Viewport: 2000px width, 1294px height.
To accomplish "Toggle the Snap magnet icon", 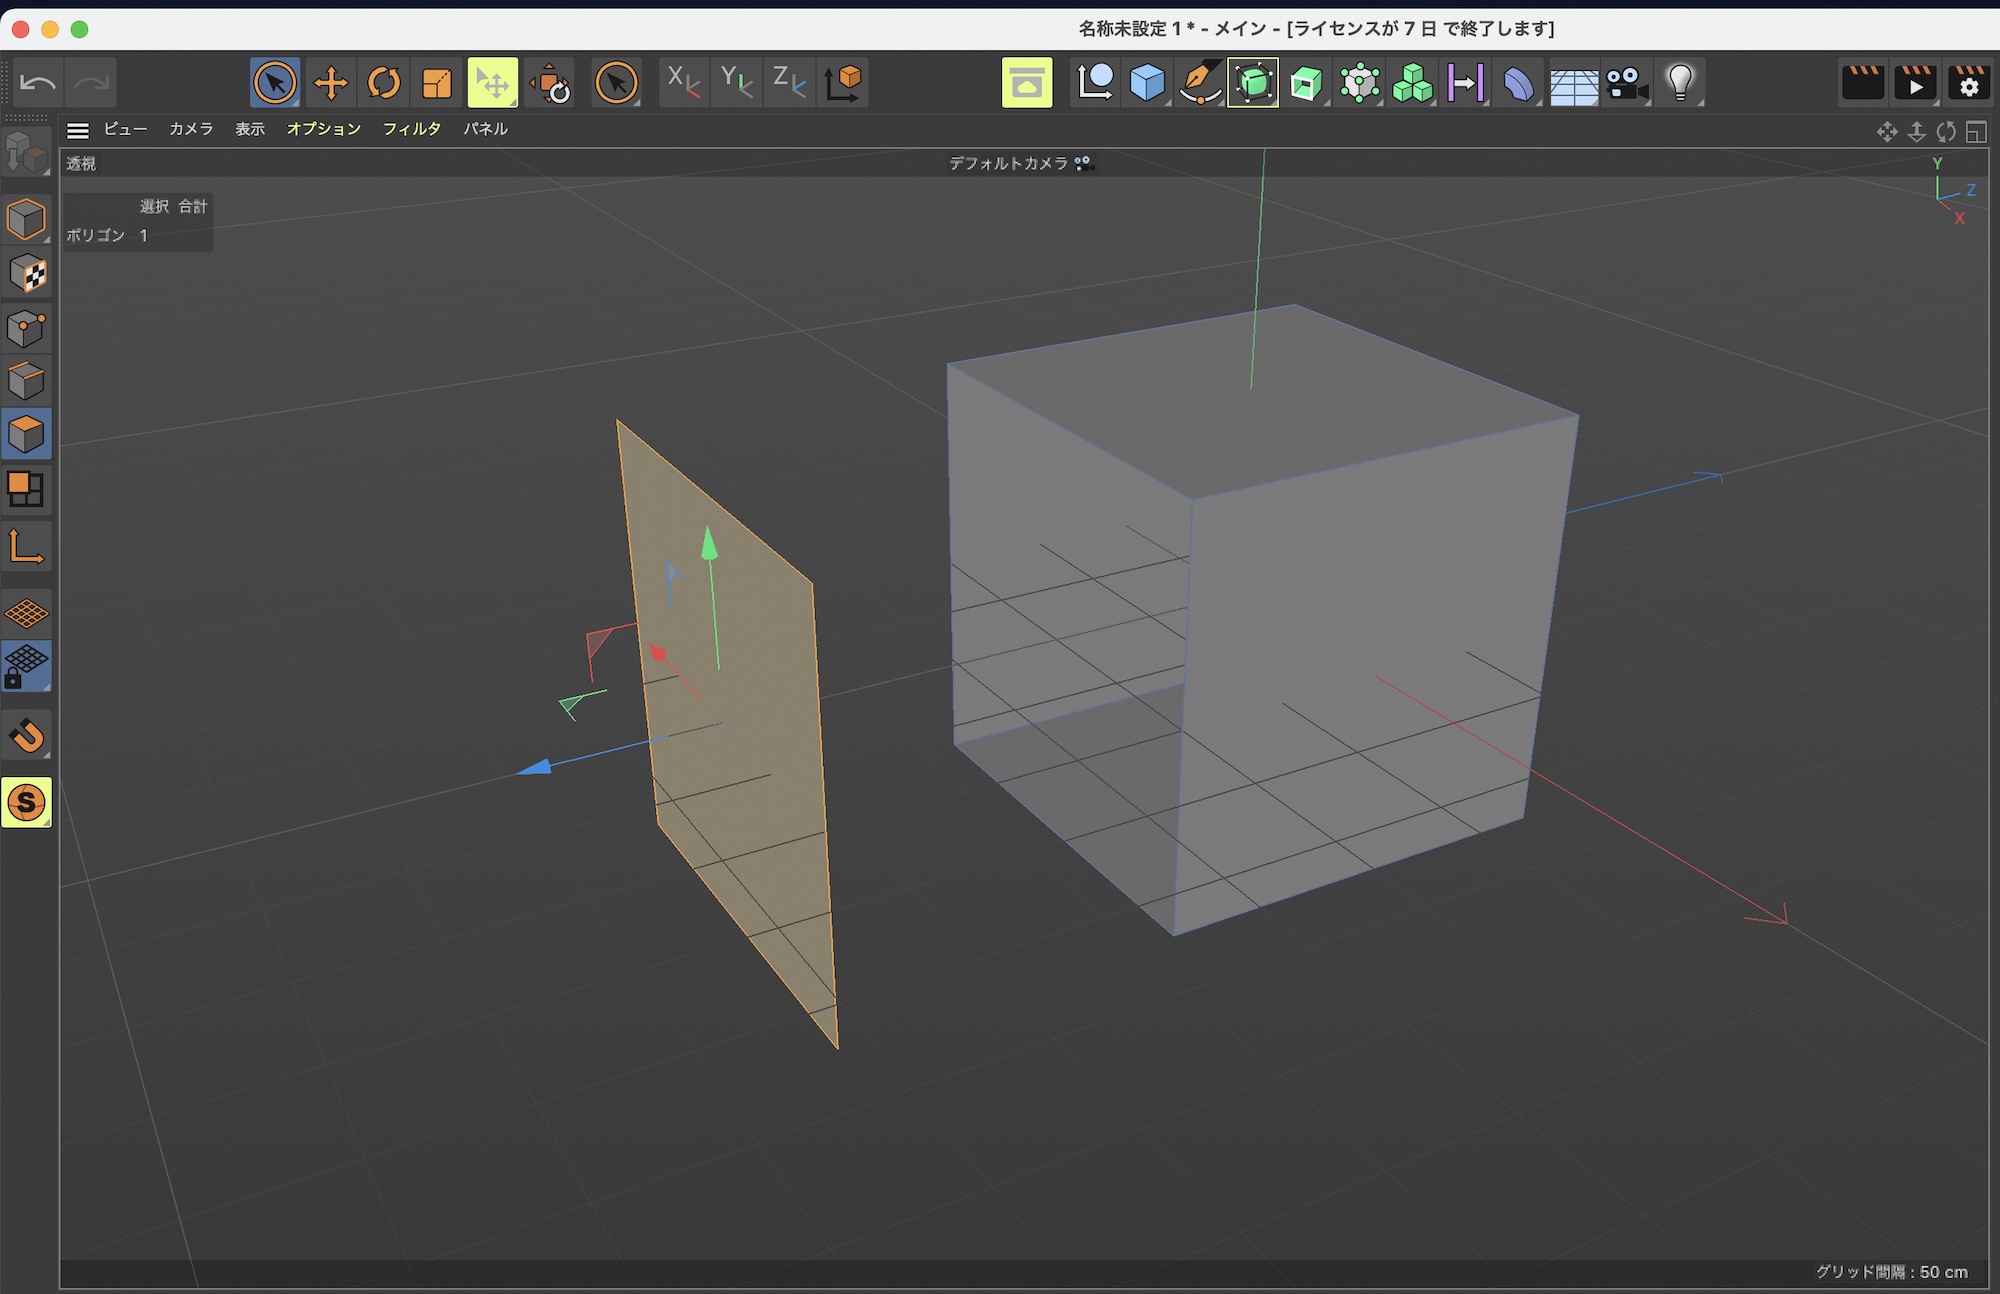I will 26,736.
